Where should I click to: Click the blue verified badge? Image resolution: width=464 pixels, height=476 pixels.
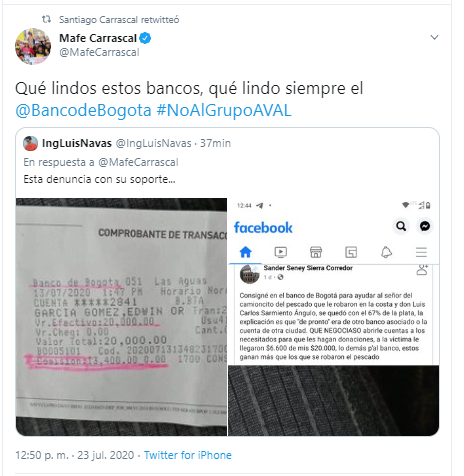[x=145, y=38]
